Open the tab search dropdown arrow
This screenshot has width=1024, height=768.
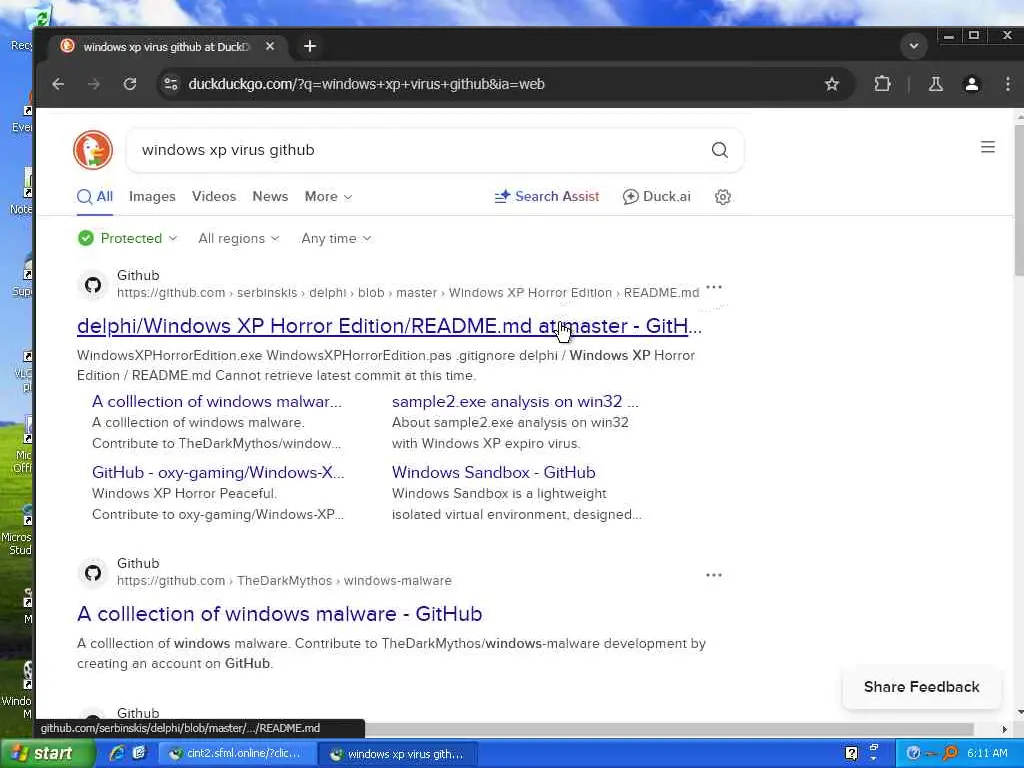914,46
